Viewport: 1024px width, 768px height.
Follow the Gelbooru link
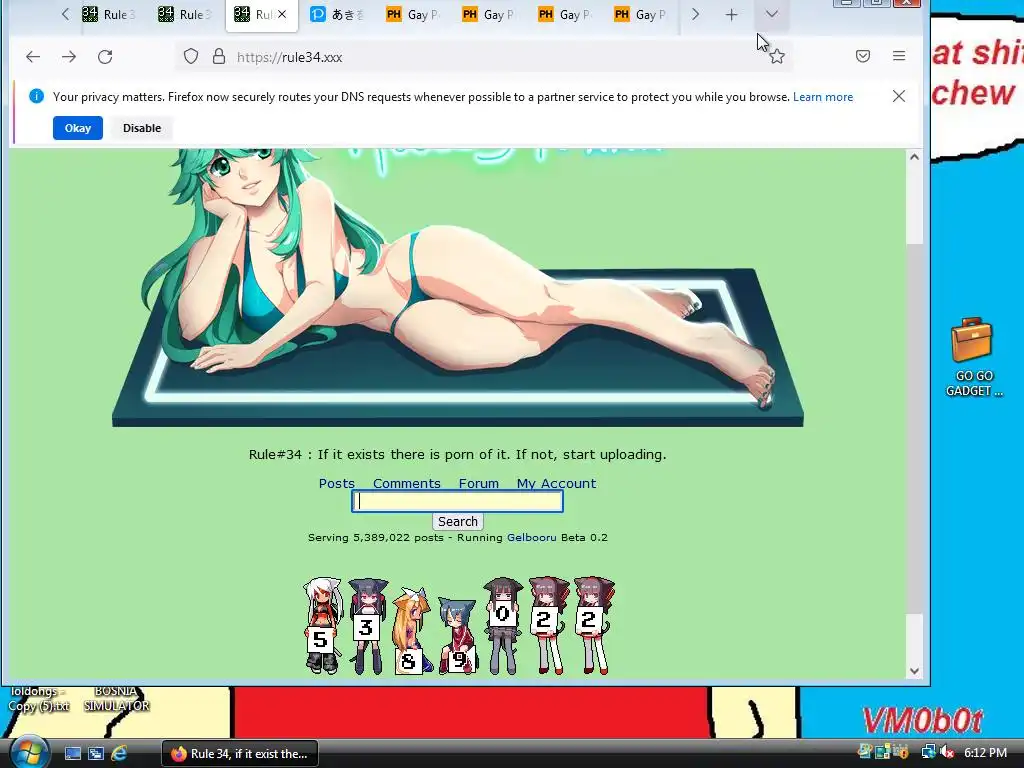click(532, 537)
